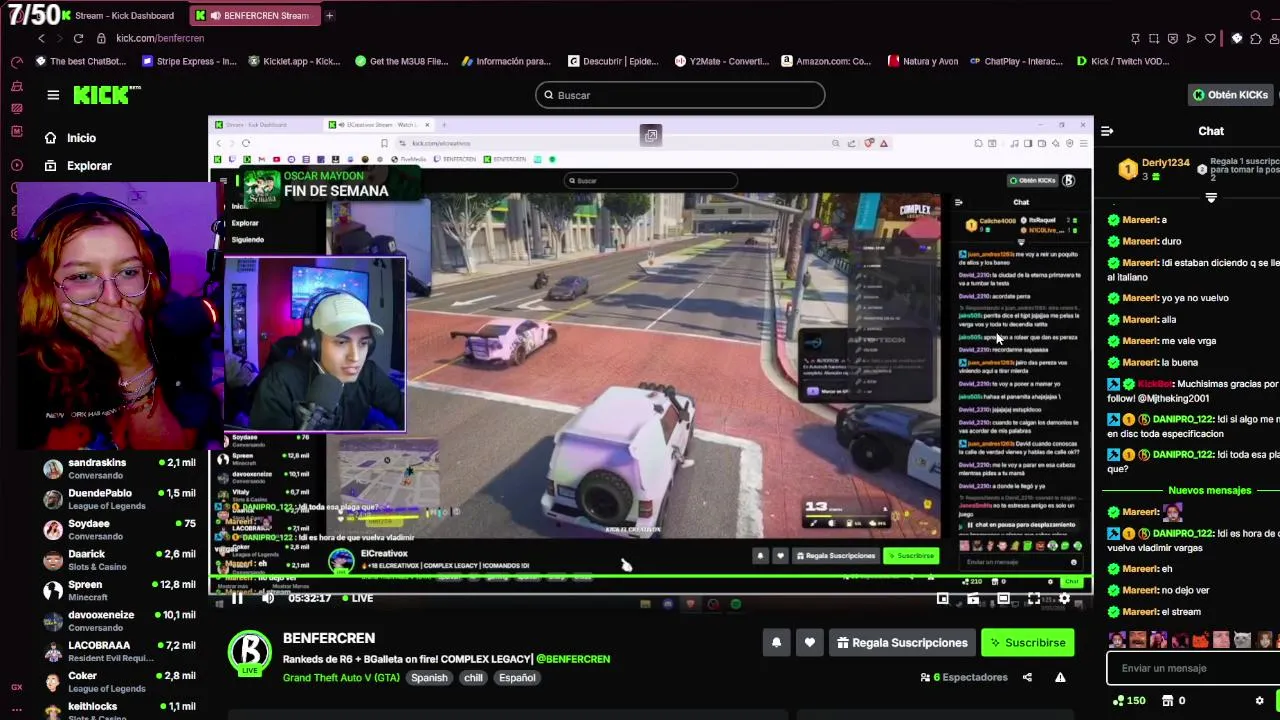1280x720 pixels.
Task: Open Coker channel in the sidebar
Action: coord(118,682)
